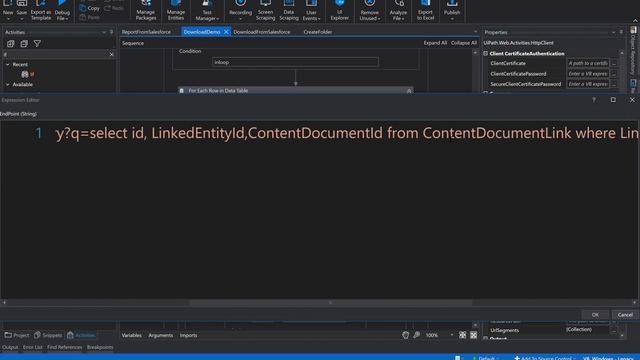Open the Breakpoints panel

pyautogui.click(x=100, y=347)
